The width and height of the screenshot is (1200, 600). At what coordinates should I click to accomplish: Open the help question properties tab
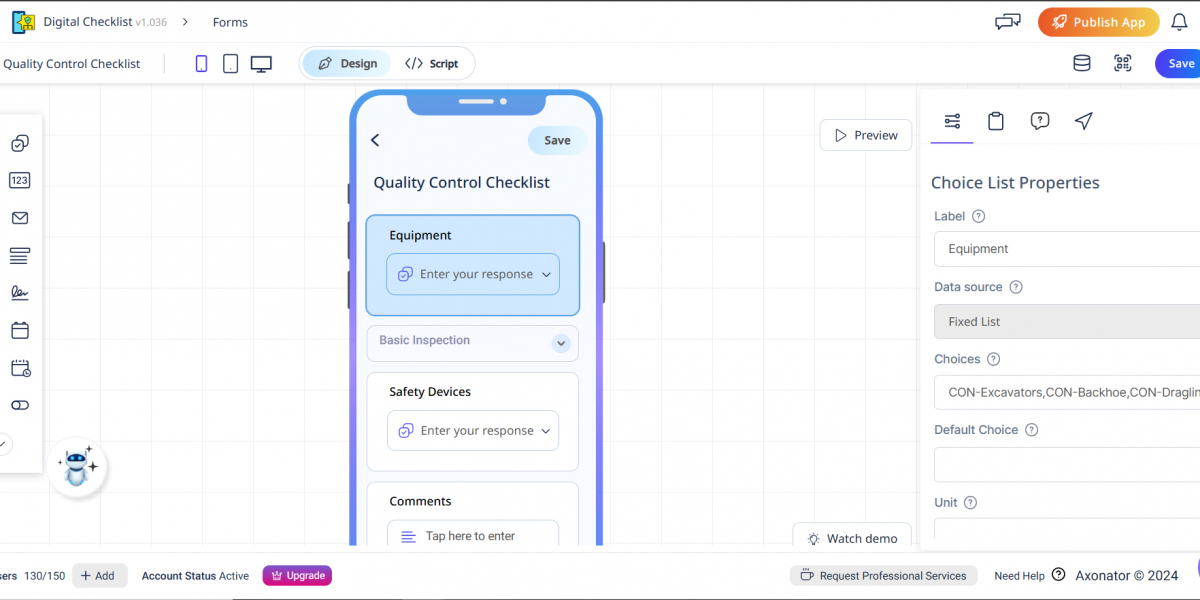1040,121
